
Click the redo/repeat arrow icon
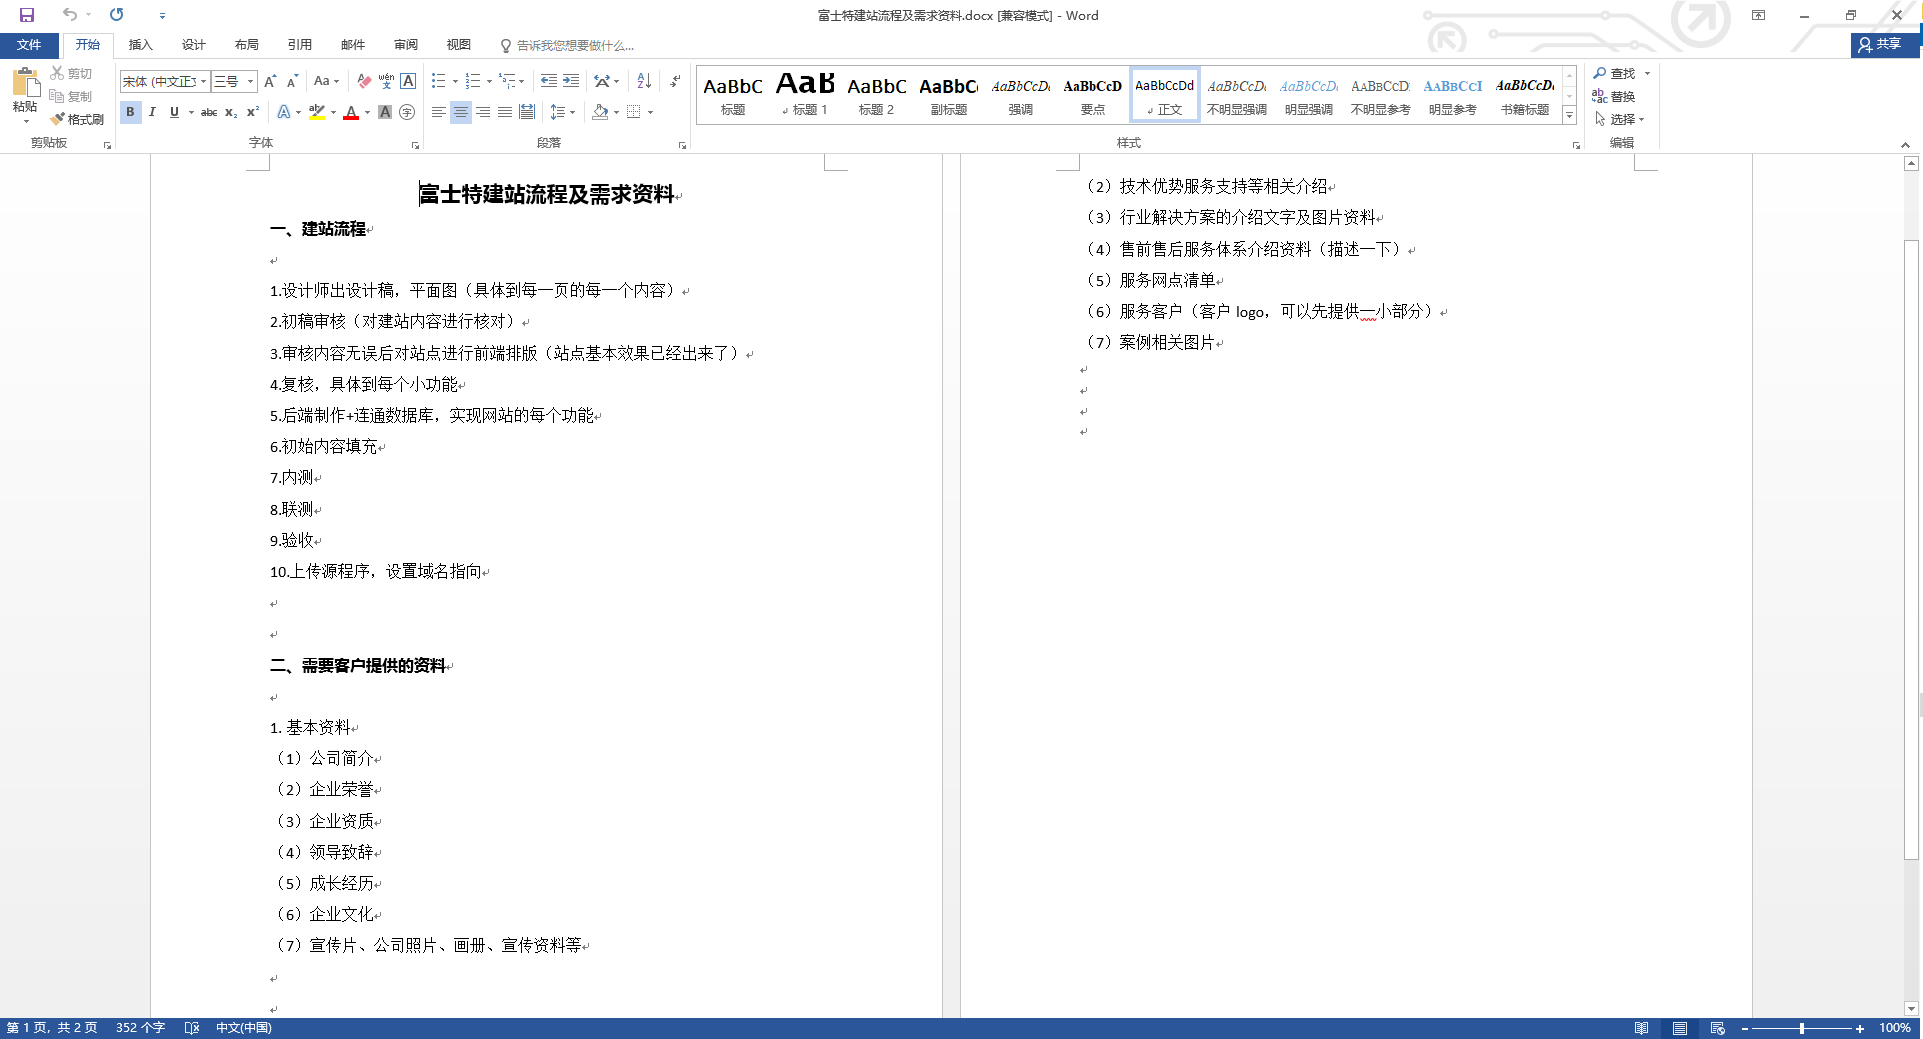click(x=117, y=15)
